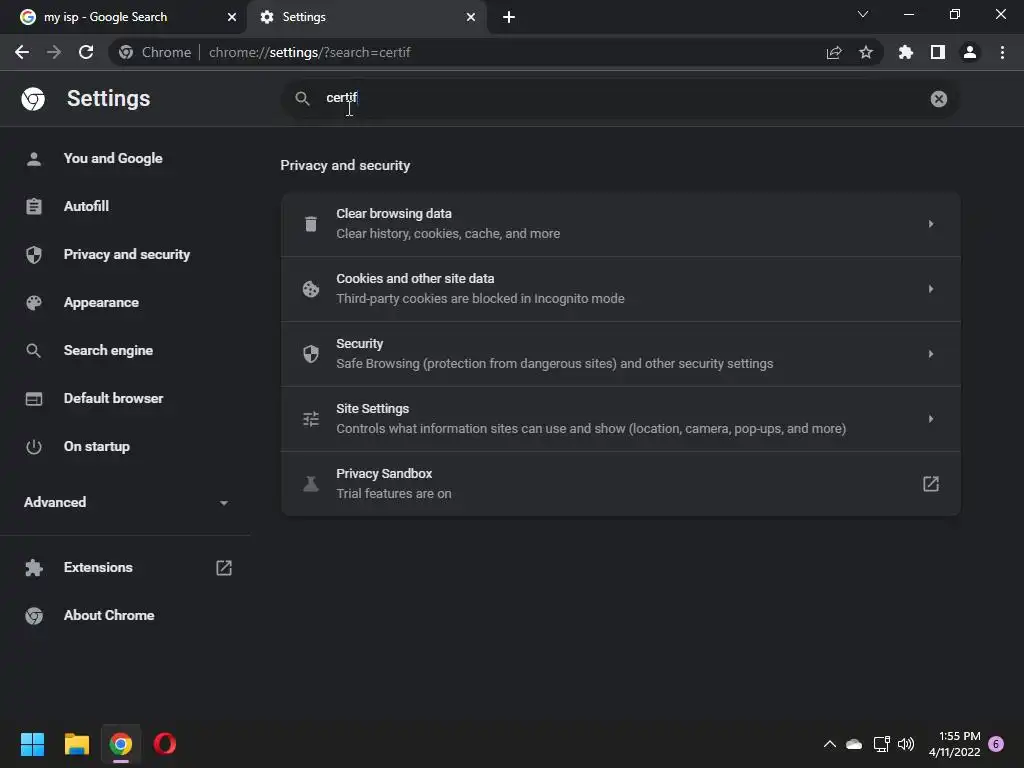Open network status tray icon
The image size is (1024, 768).
(x=882, y=744)
